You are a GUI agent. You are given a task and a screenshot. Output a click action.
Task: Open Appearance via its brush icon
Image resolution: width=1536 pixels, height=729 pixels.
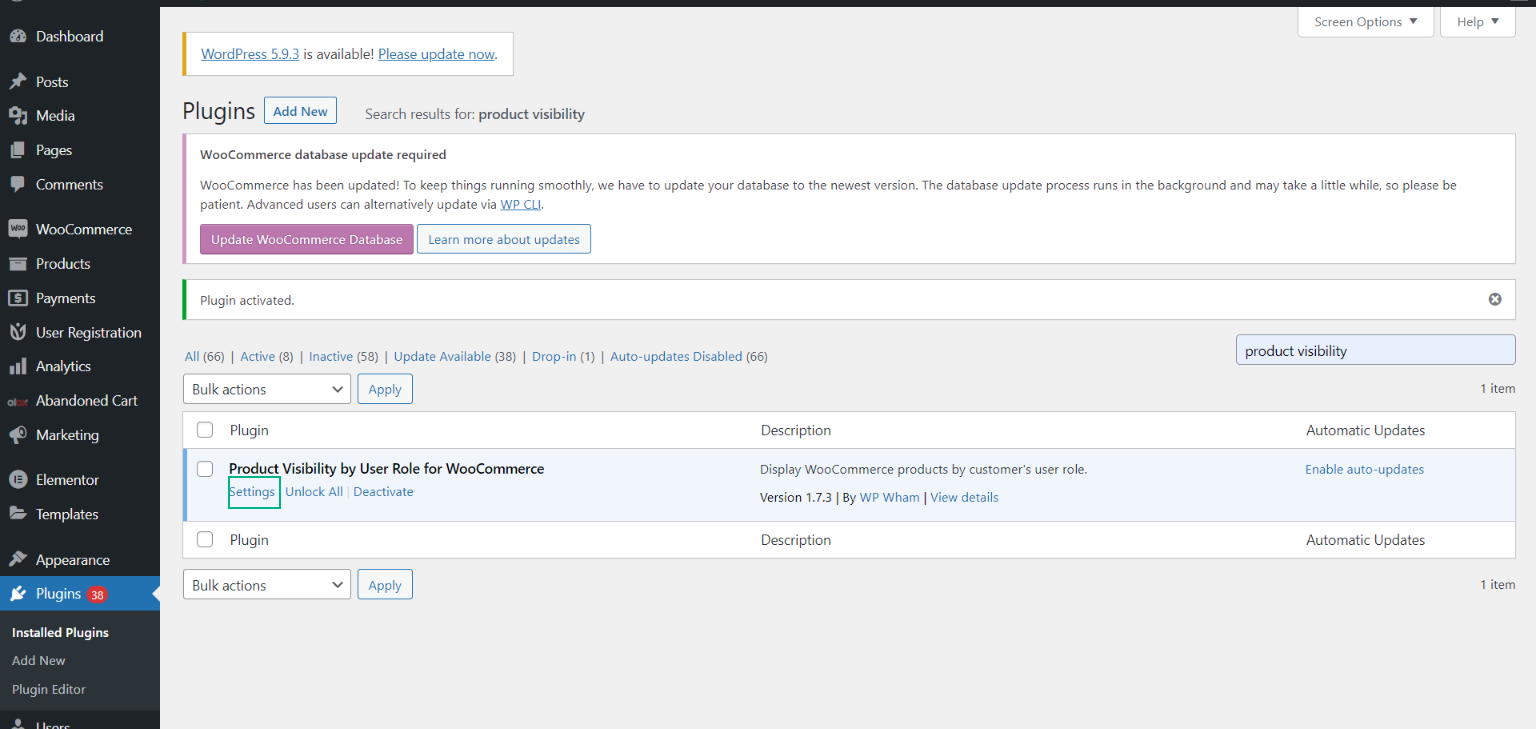pyautogui.click(x=20, y=559)
